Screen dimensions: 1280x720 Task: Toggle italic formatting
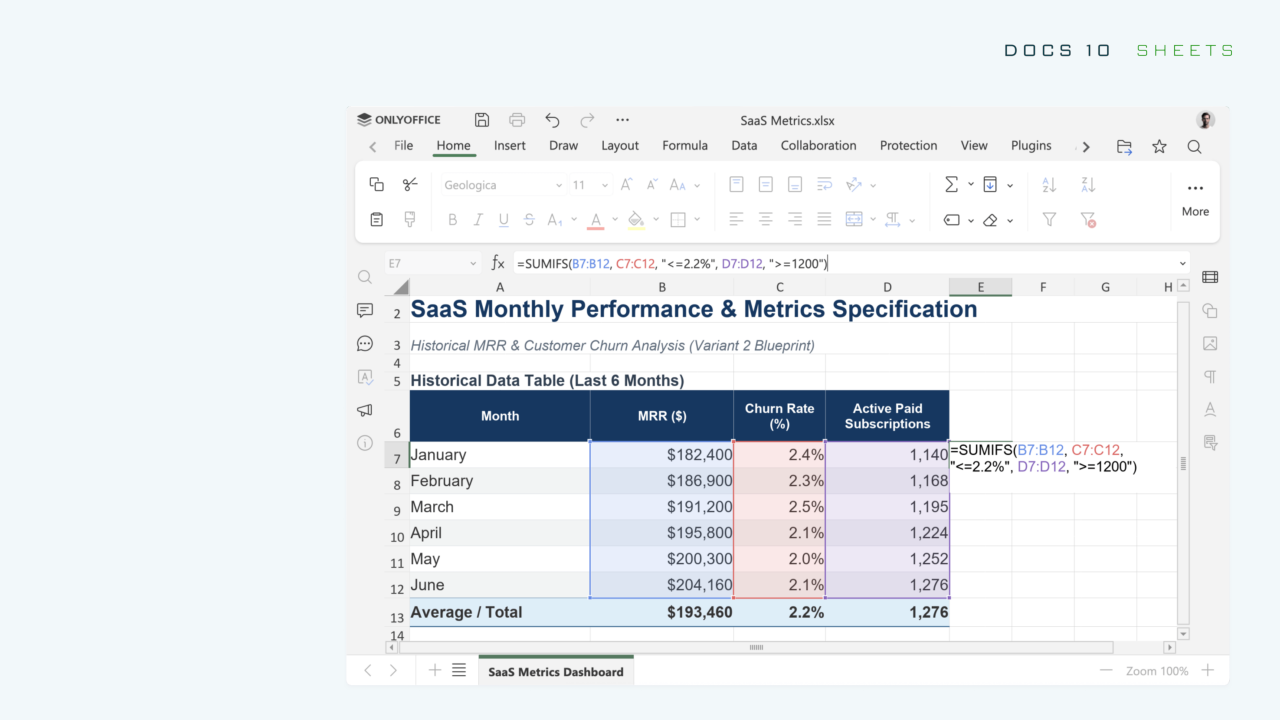click(478, 220)
